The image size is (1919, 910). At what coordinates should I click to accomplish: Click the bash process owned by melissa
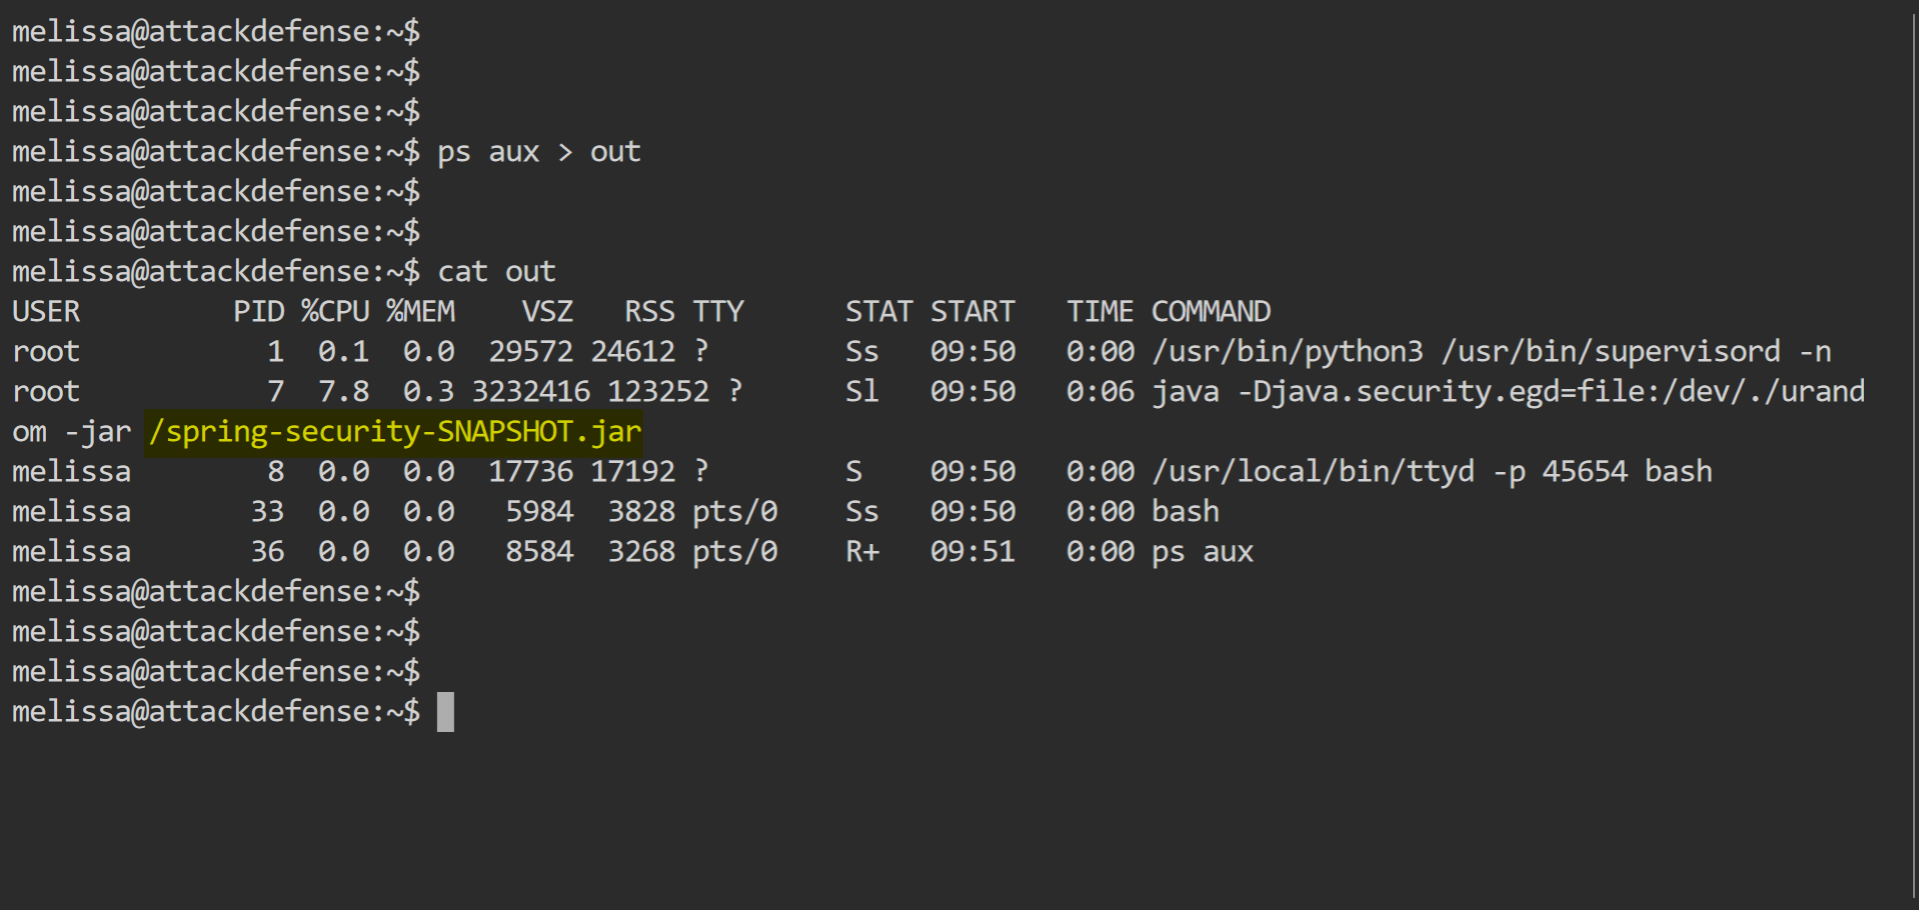1184,510
